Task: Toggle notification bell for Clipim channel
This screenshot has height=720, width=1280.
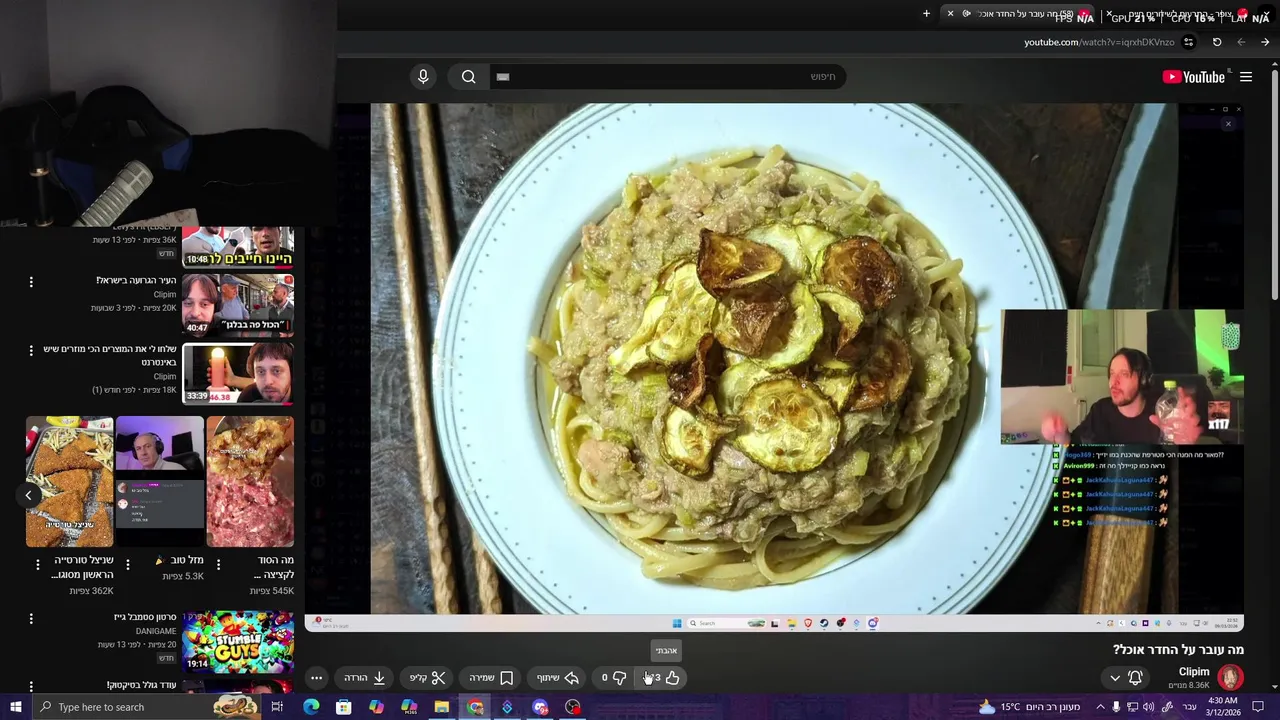Action: 1135,678
